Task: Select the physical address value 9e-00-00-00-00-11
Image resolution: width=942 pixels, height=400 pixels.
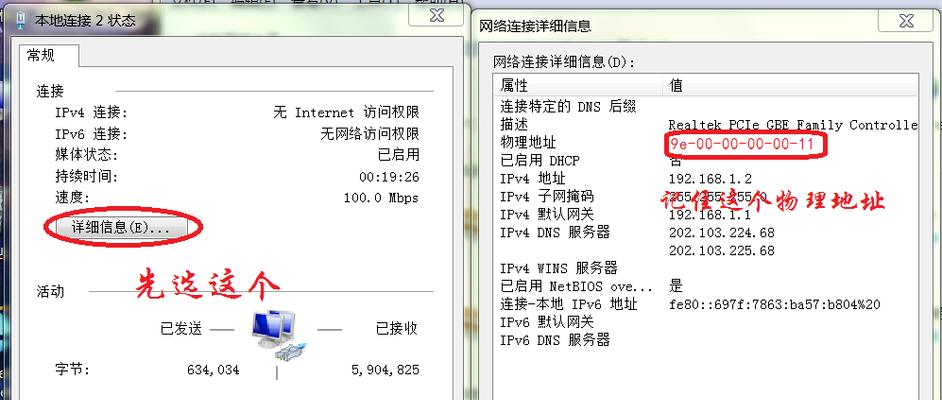Action: pos(741,144)
